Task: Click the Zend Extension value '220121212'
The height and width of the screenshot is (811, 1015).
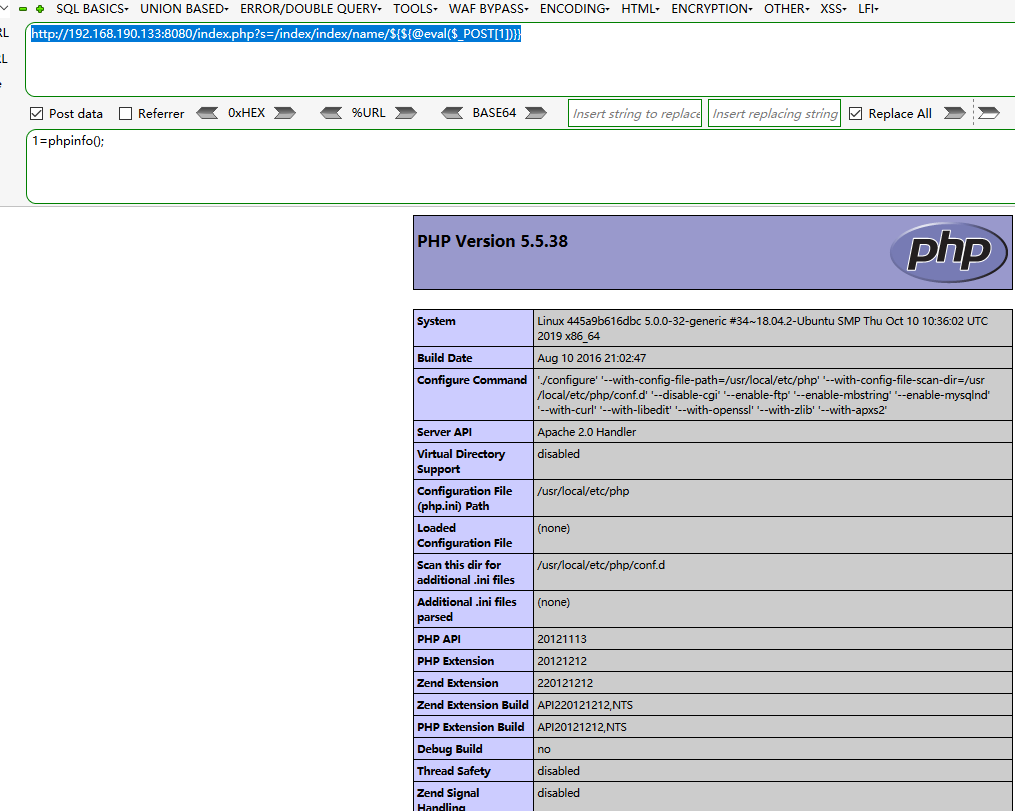Action: tap(565, 683)
